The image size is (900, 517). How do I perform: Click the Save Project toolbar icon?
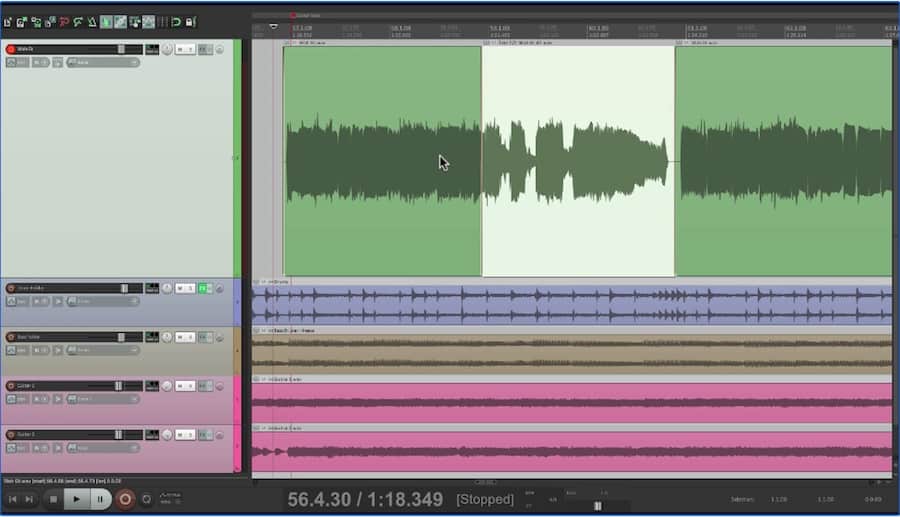point(36,22)
